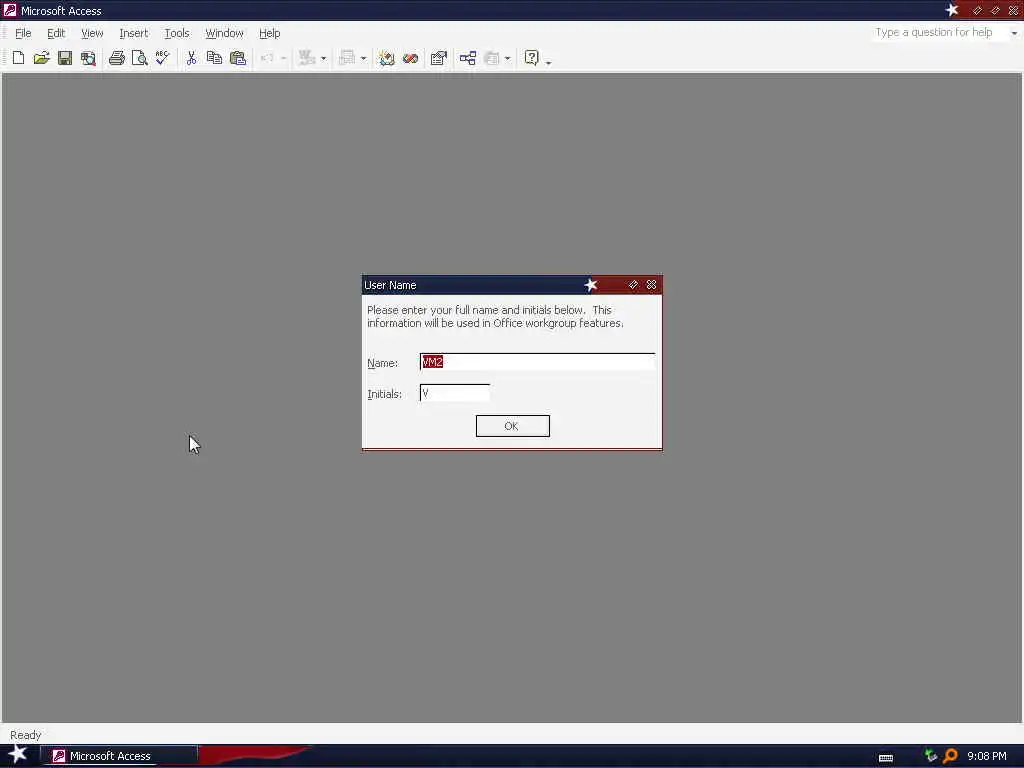
Task: Confirm the User Name dialog with OK
Action: (513, 426)
